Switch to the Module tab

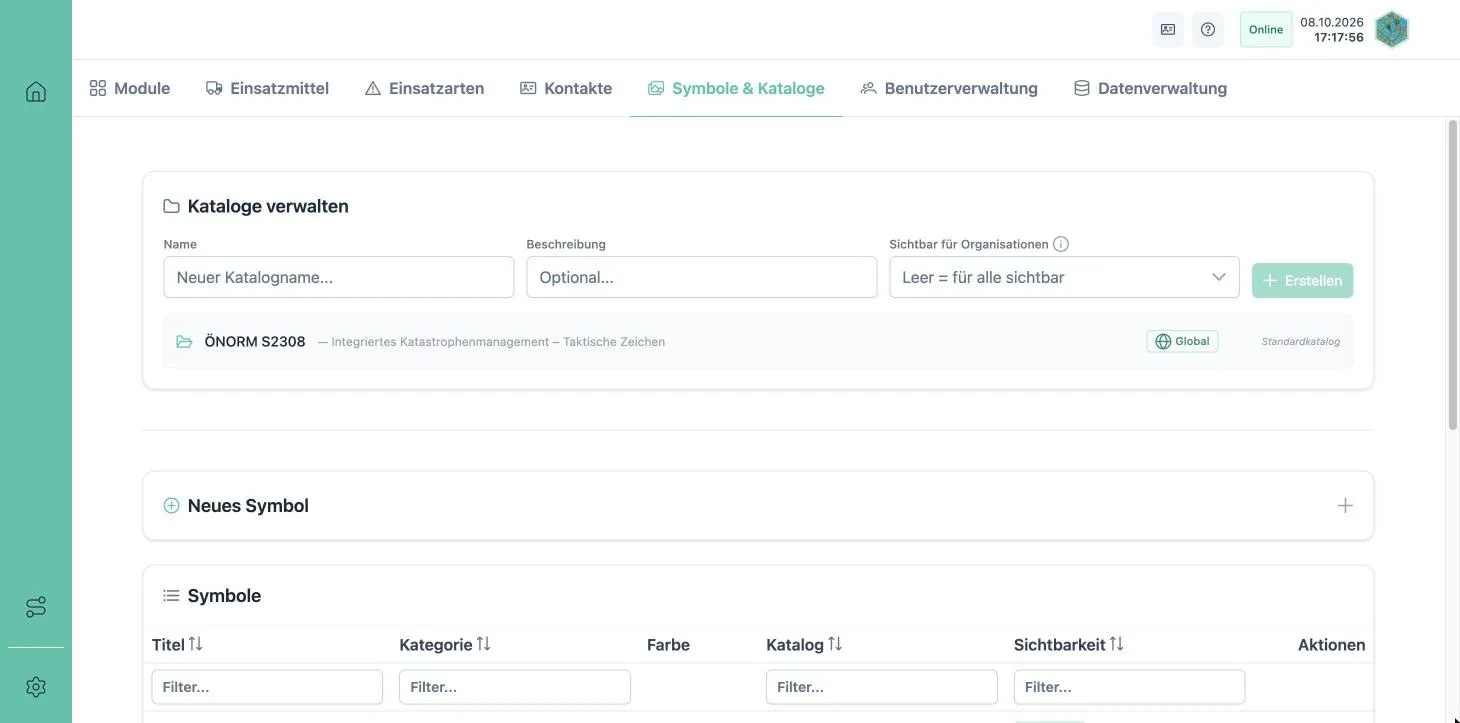click(x=130, y=88)
